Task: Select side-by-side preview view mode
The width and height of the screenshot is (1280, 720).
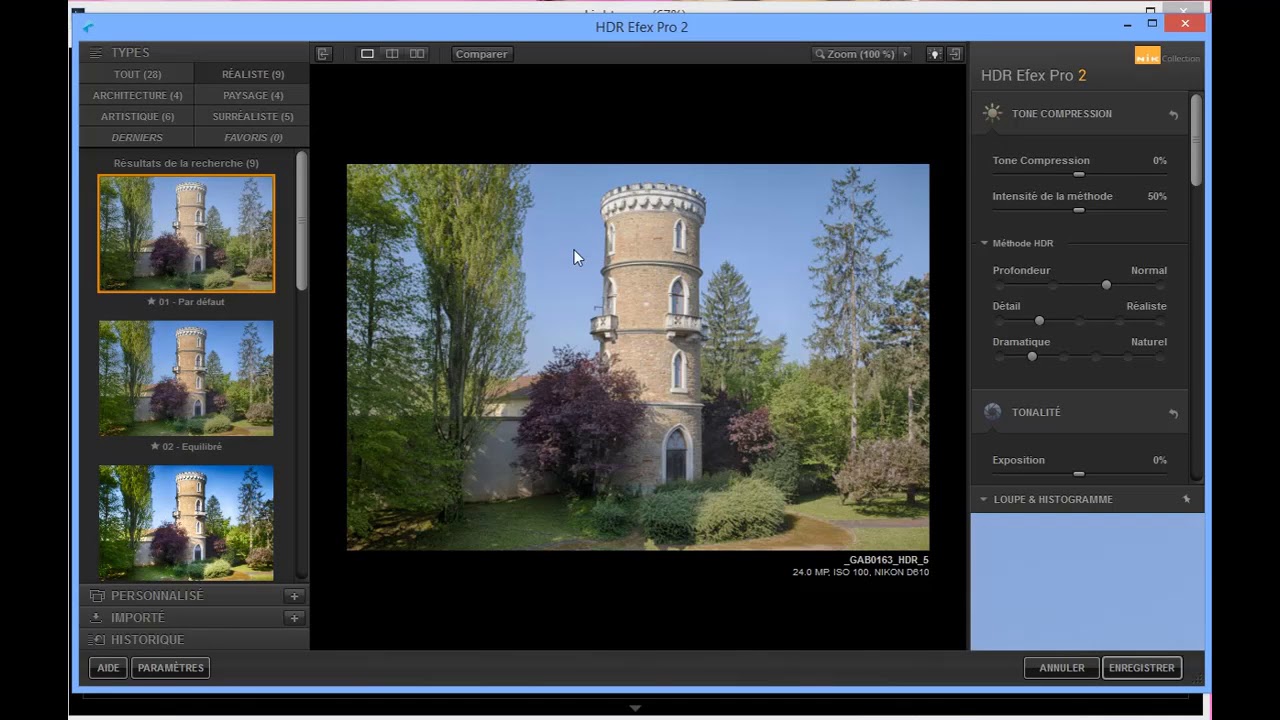Action: pos(417,54)
